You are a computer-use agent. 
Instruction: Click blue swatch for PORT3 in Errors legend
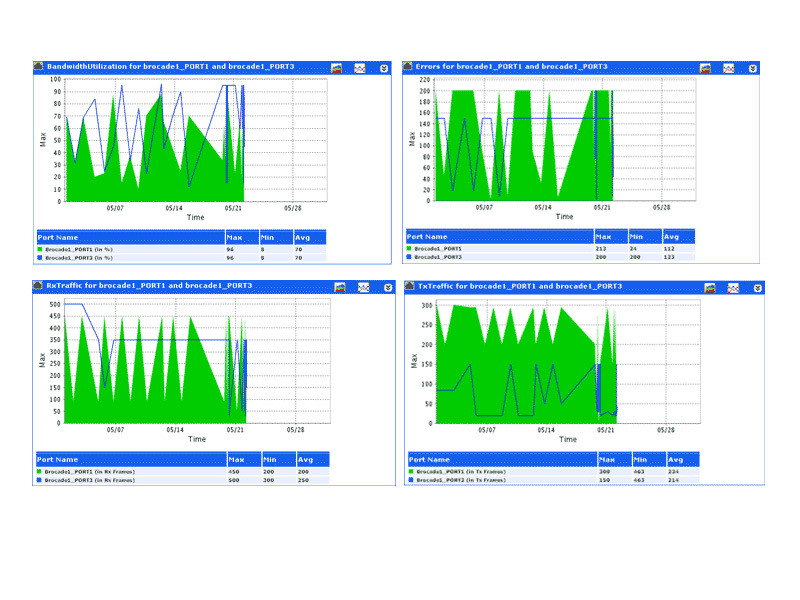click(x=409, y=257)
